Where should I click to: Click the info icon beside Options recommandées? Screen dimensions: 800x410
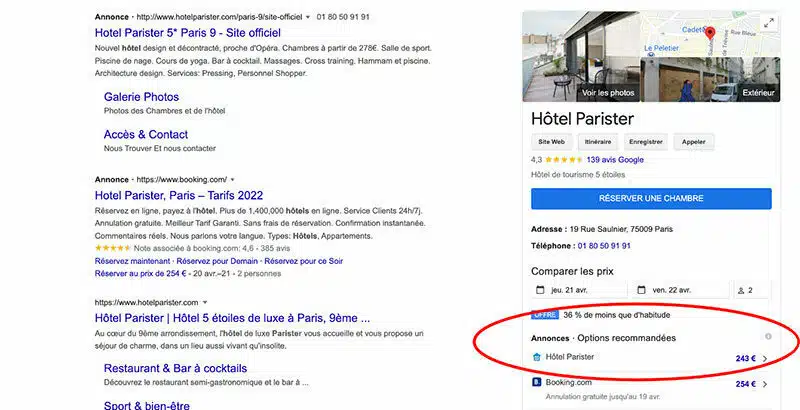[768, 337]
